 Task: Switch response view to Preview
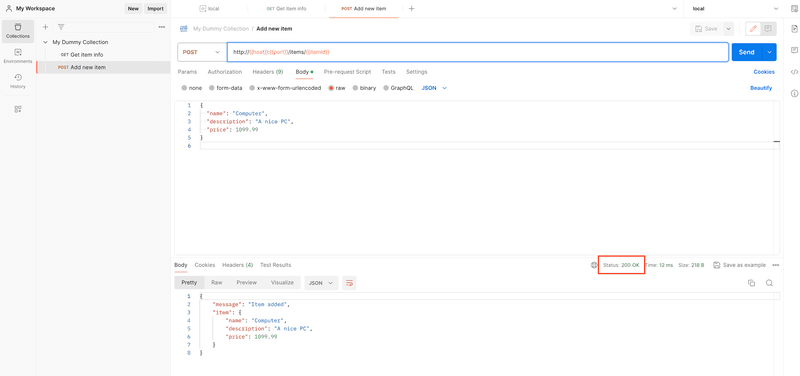click(246, 283)
